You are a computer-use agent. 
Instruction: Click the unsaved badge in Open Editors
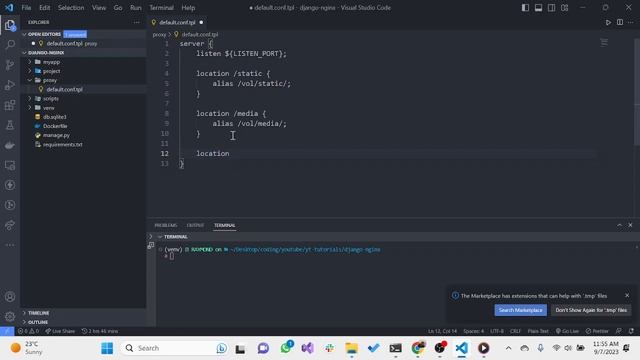(75, 34)
